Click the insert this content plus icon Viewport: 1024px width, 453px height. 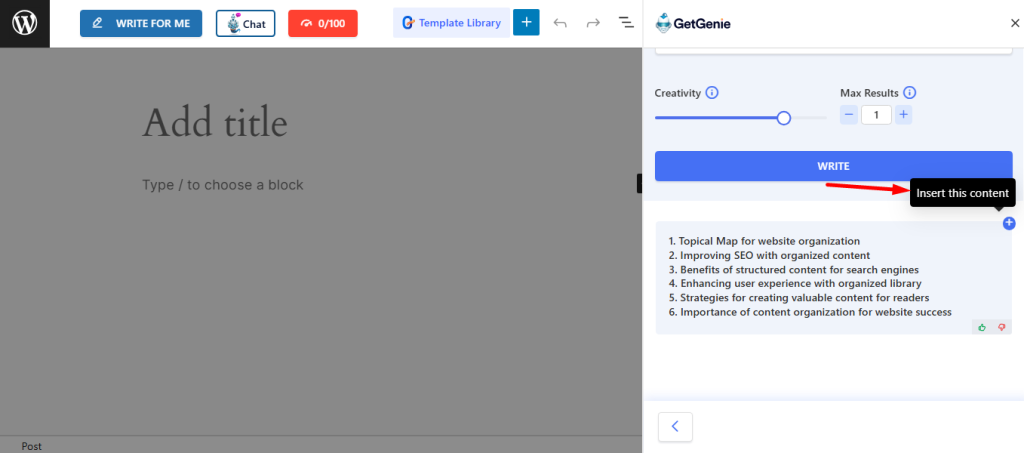[1008, 223]
